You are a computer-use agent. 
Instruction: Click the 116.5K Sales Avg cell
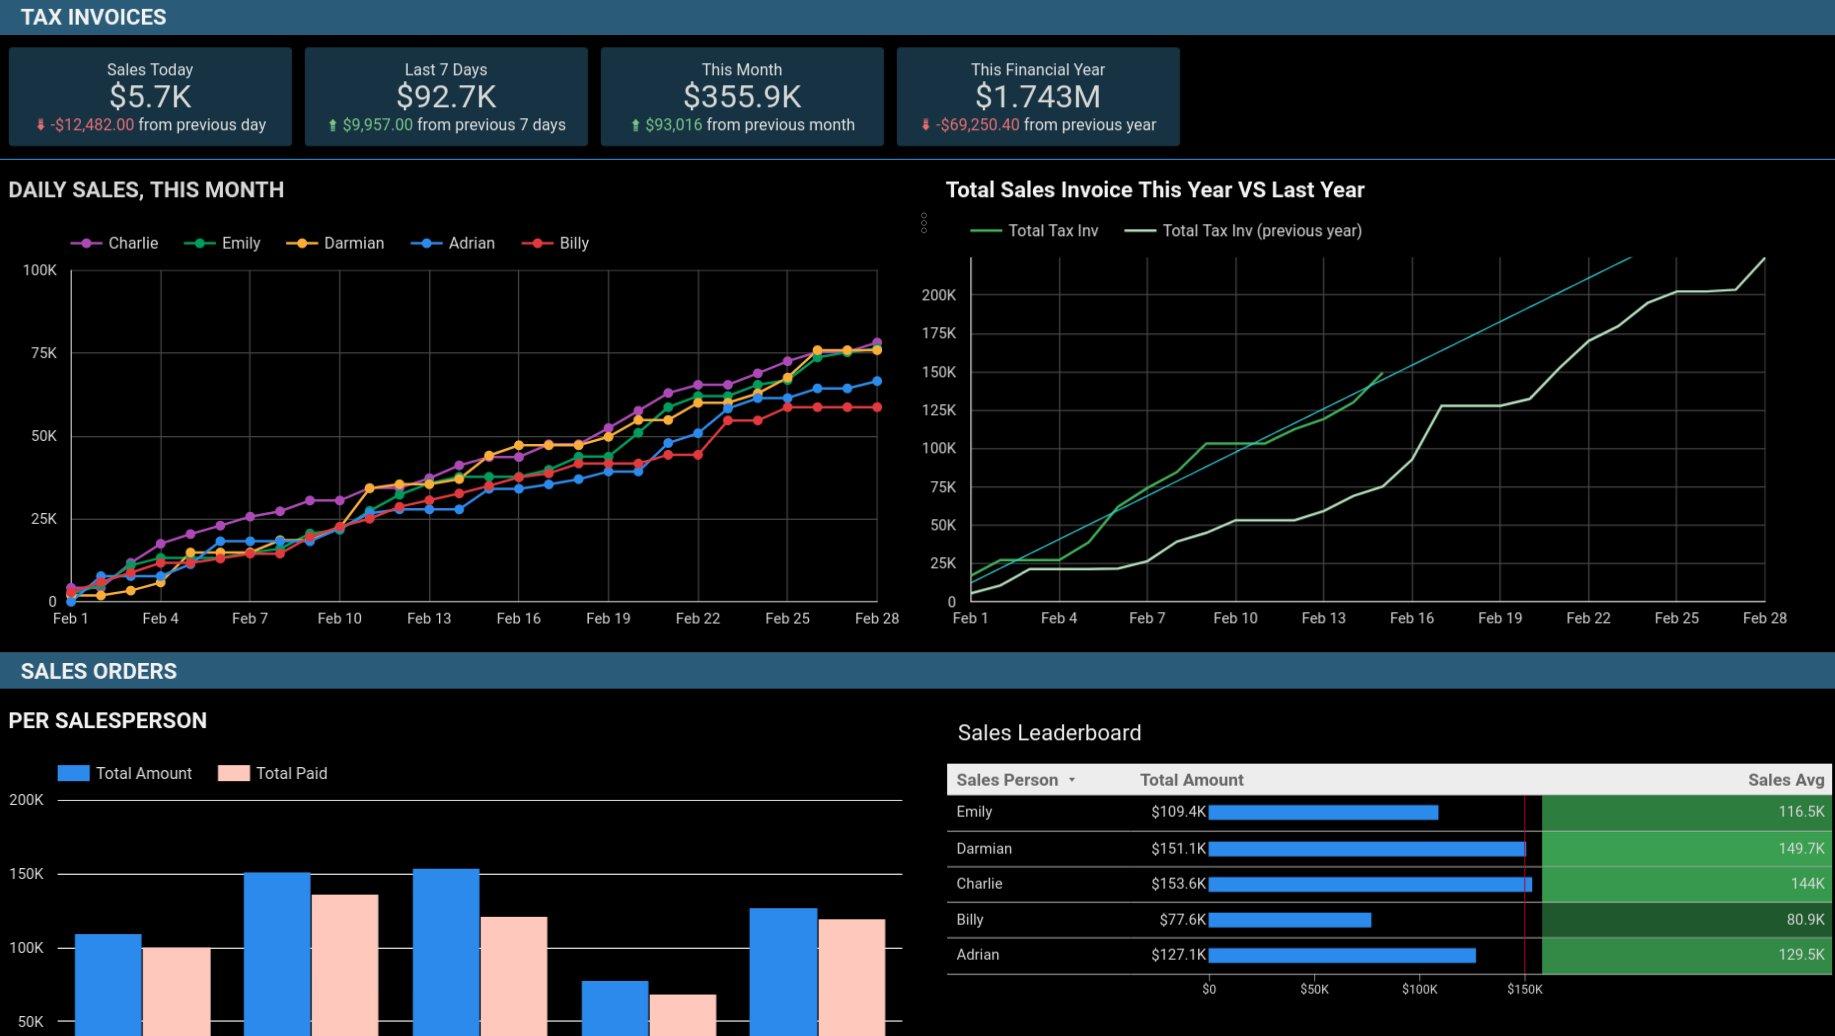pos(1687,812)
